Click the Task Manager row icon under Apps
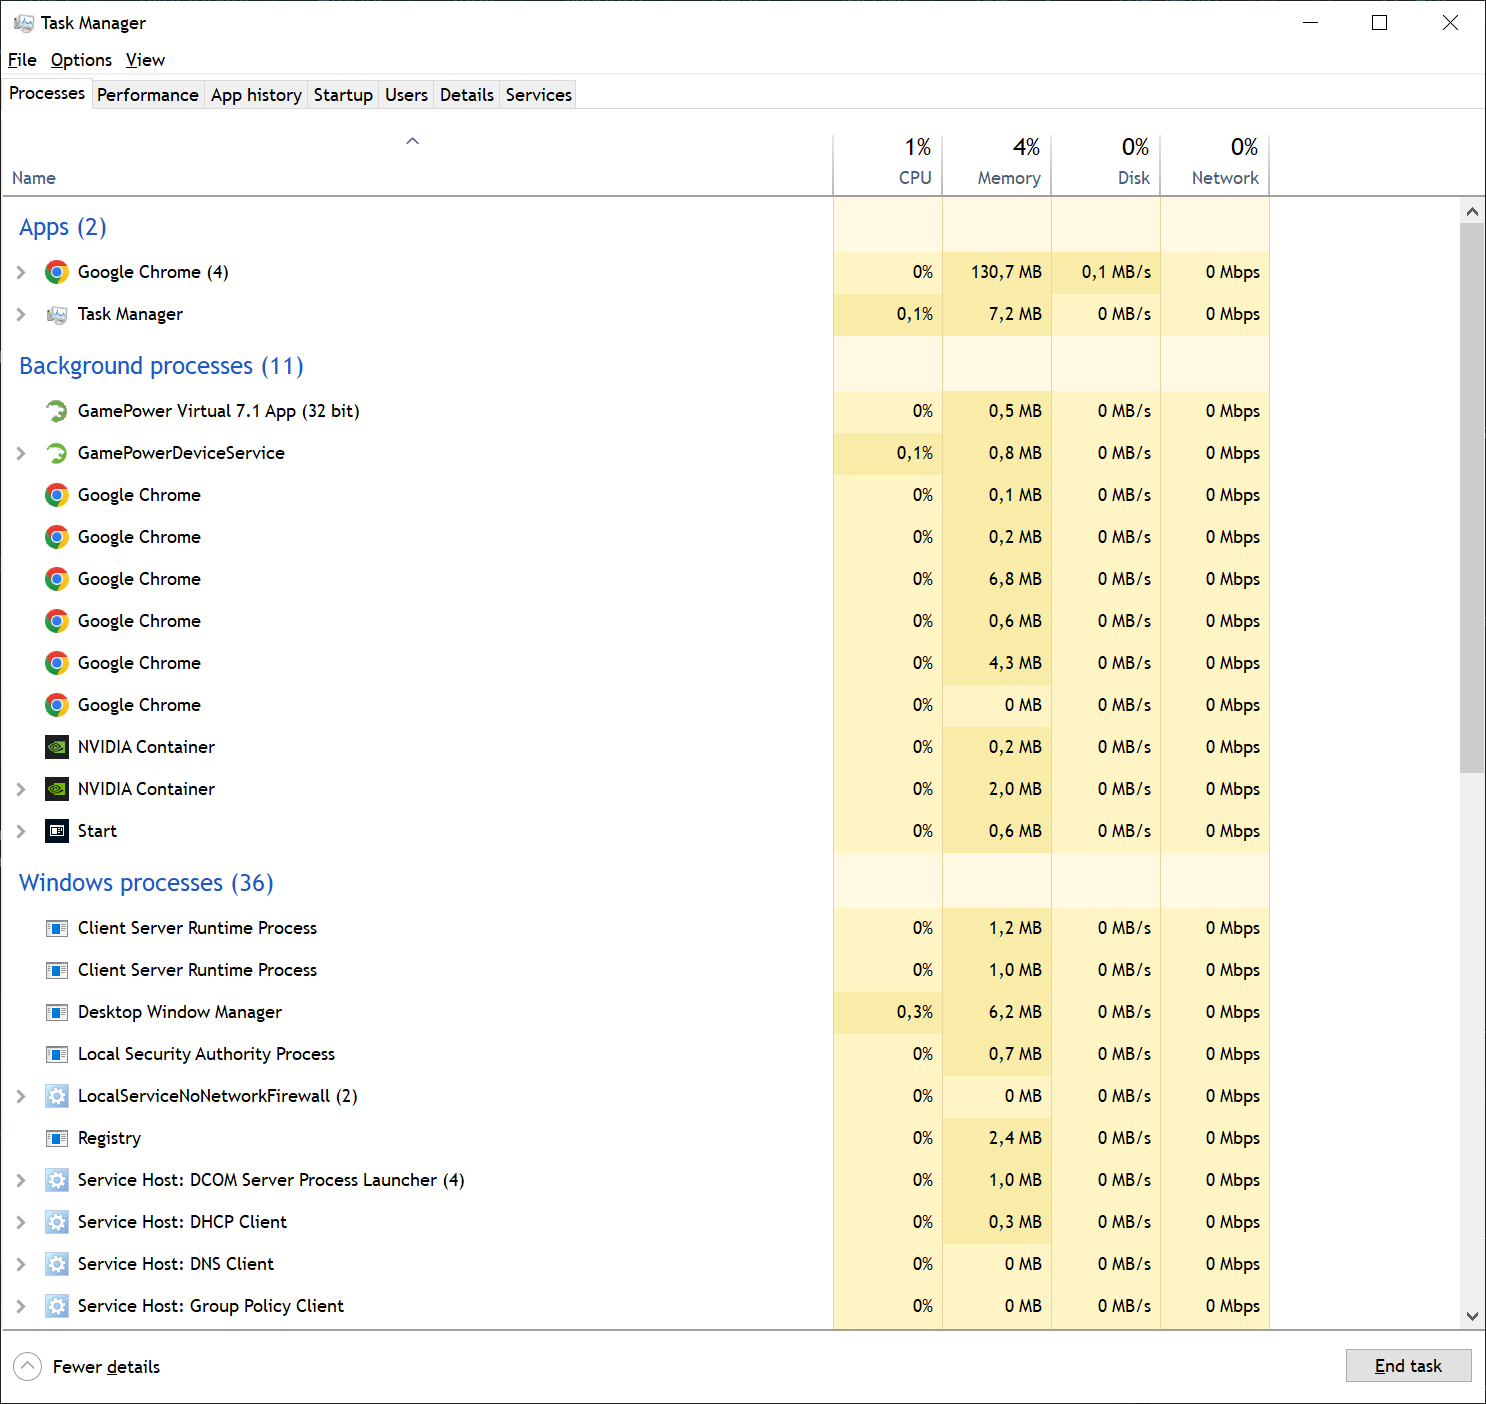The height and width of the screenshot is (1404, 1486). pos(57,314)
